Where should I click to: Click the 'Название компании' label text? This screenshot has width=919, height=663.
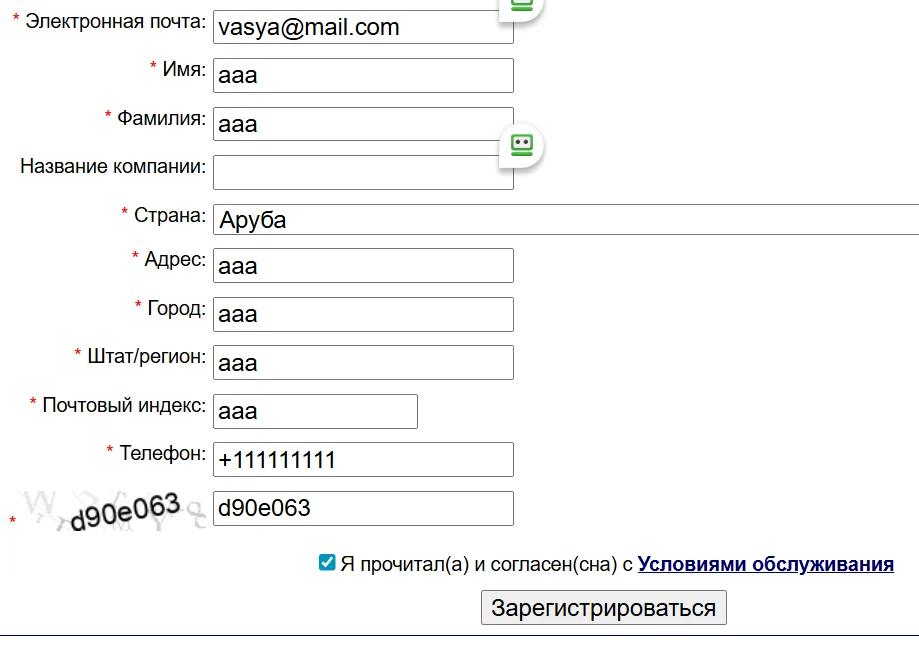[113, 166]
